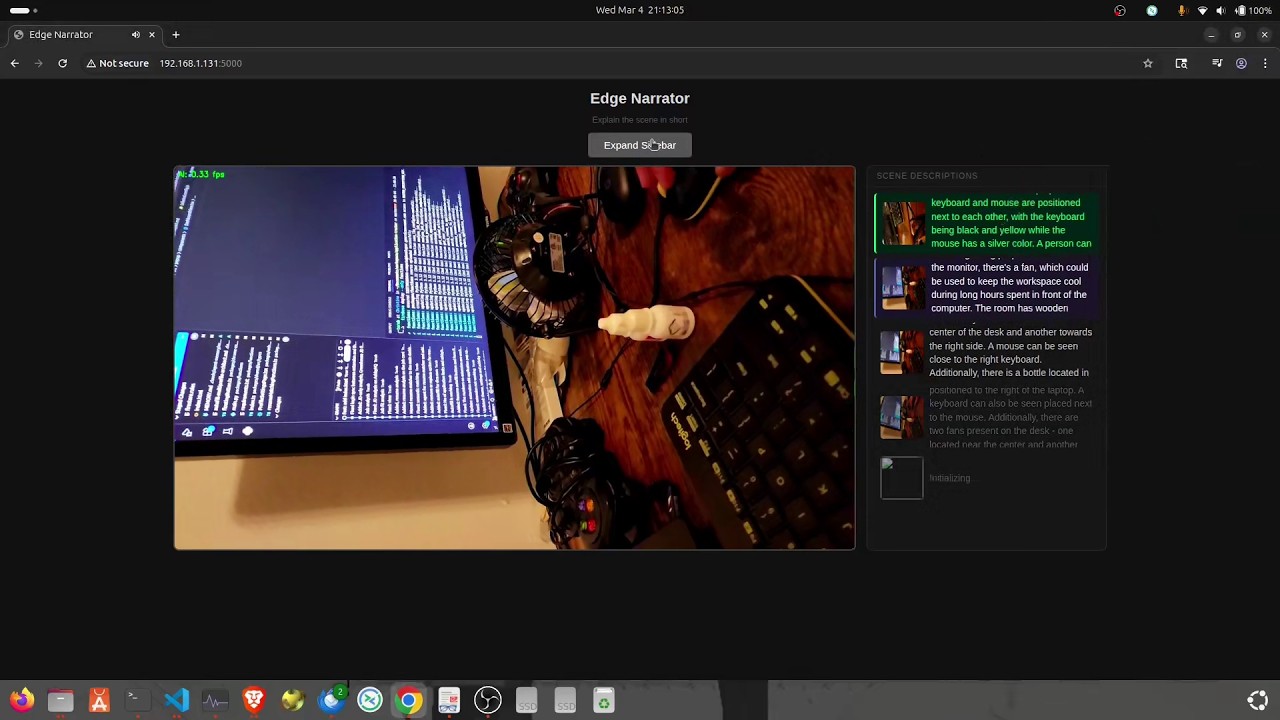Screen dimensions: 1280x720
Task: Mute the Edge Narrator tab audio
Action: (136, 35)
